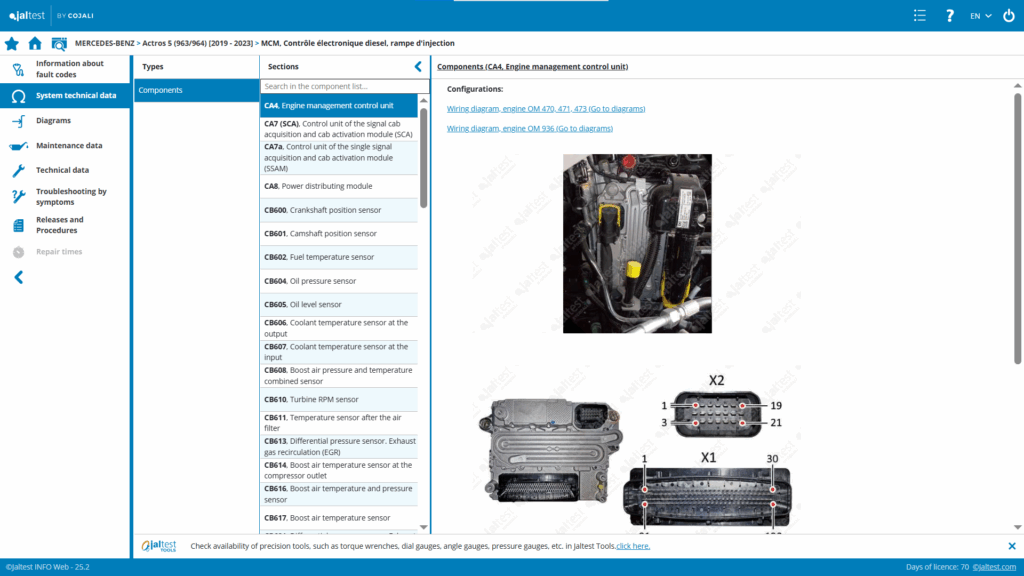Screen dimensions: 1024x576
Task: Select Diagrams in the sidebar
Action: point(53,121)
